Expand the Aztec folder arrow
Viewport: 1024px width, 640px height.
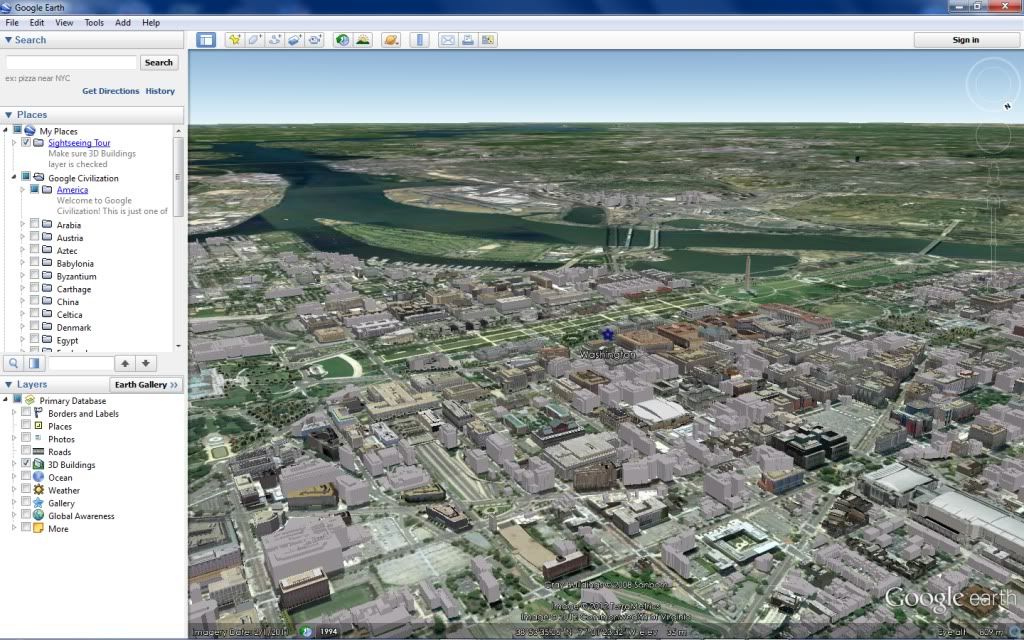click(x=22, y=250)
